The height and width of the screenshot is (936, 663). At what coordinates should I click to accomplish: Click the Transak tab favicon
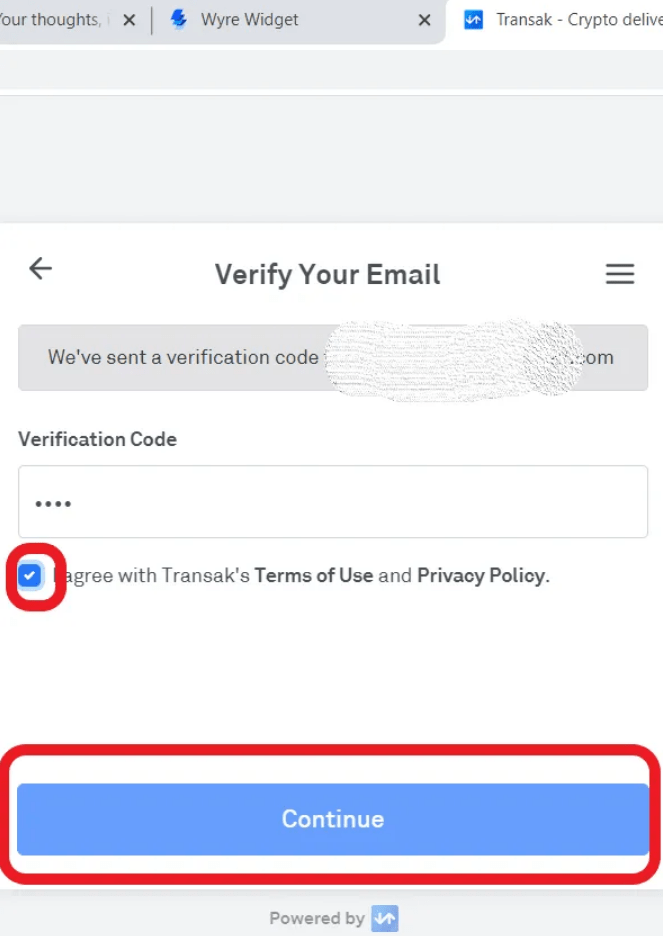[474, 19]
